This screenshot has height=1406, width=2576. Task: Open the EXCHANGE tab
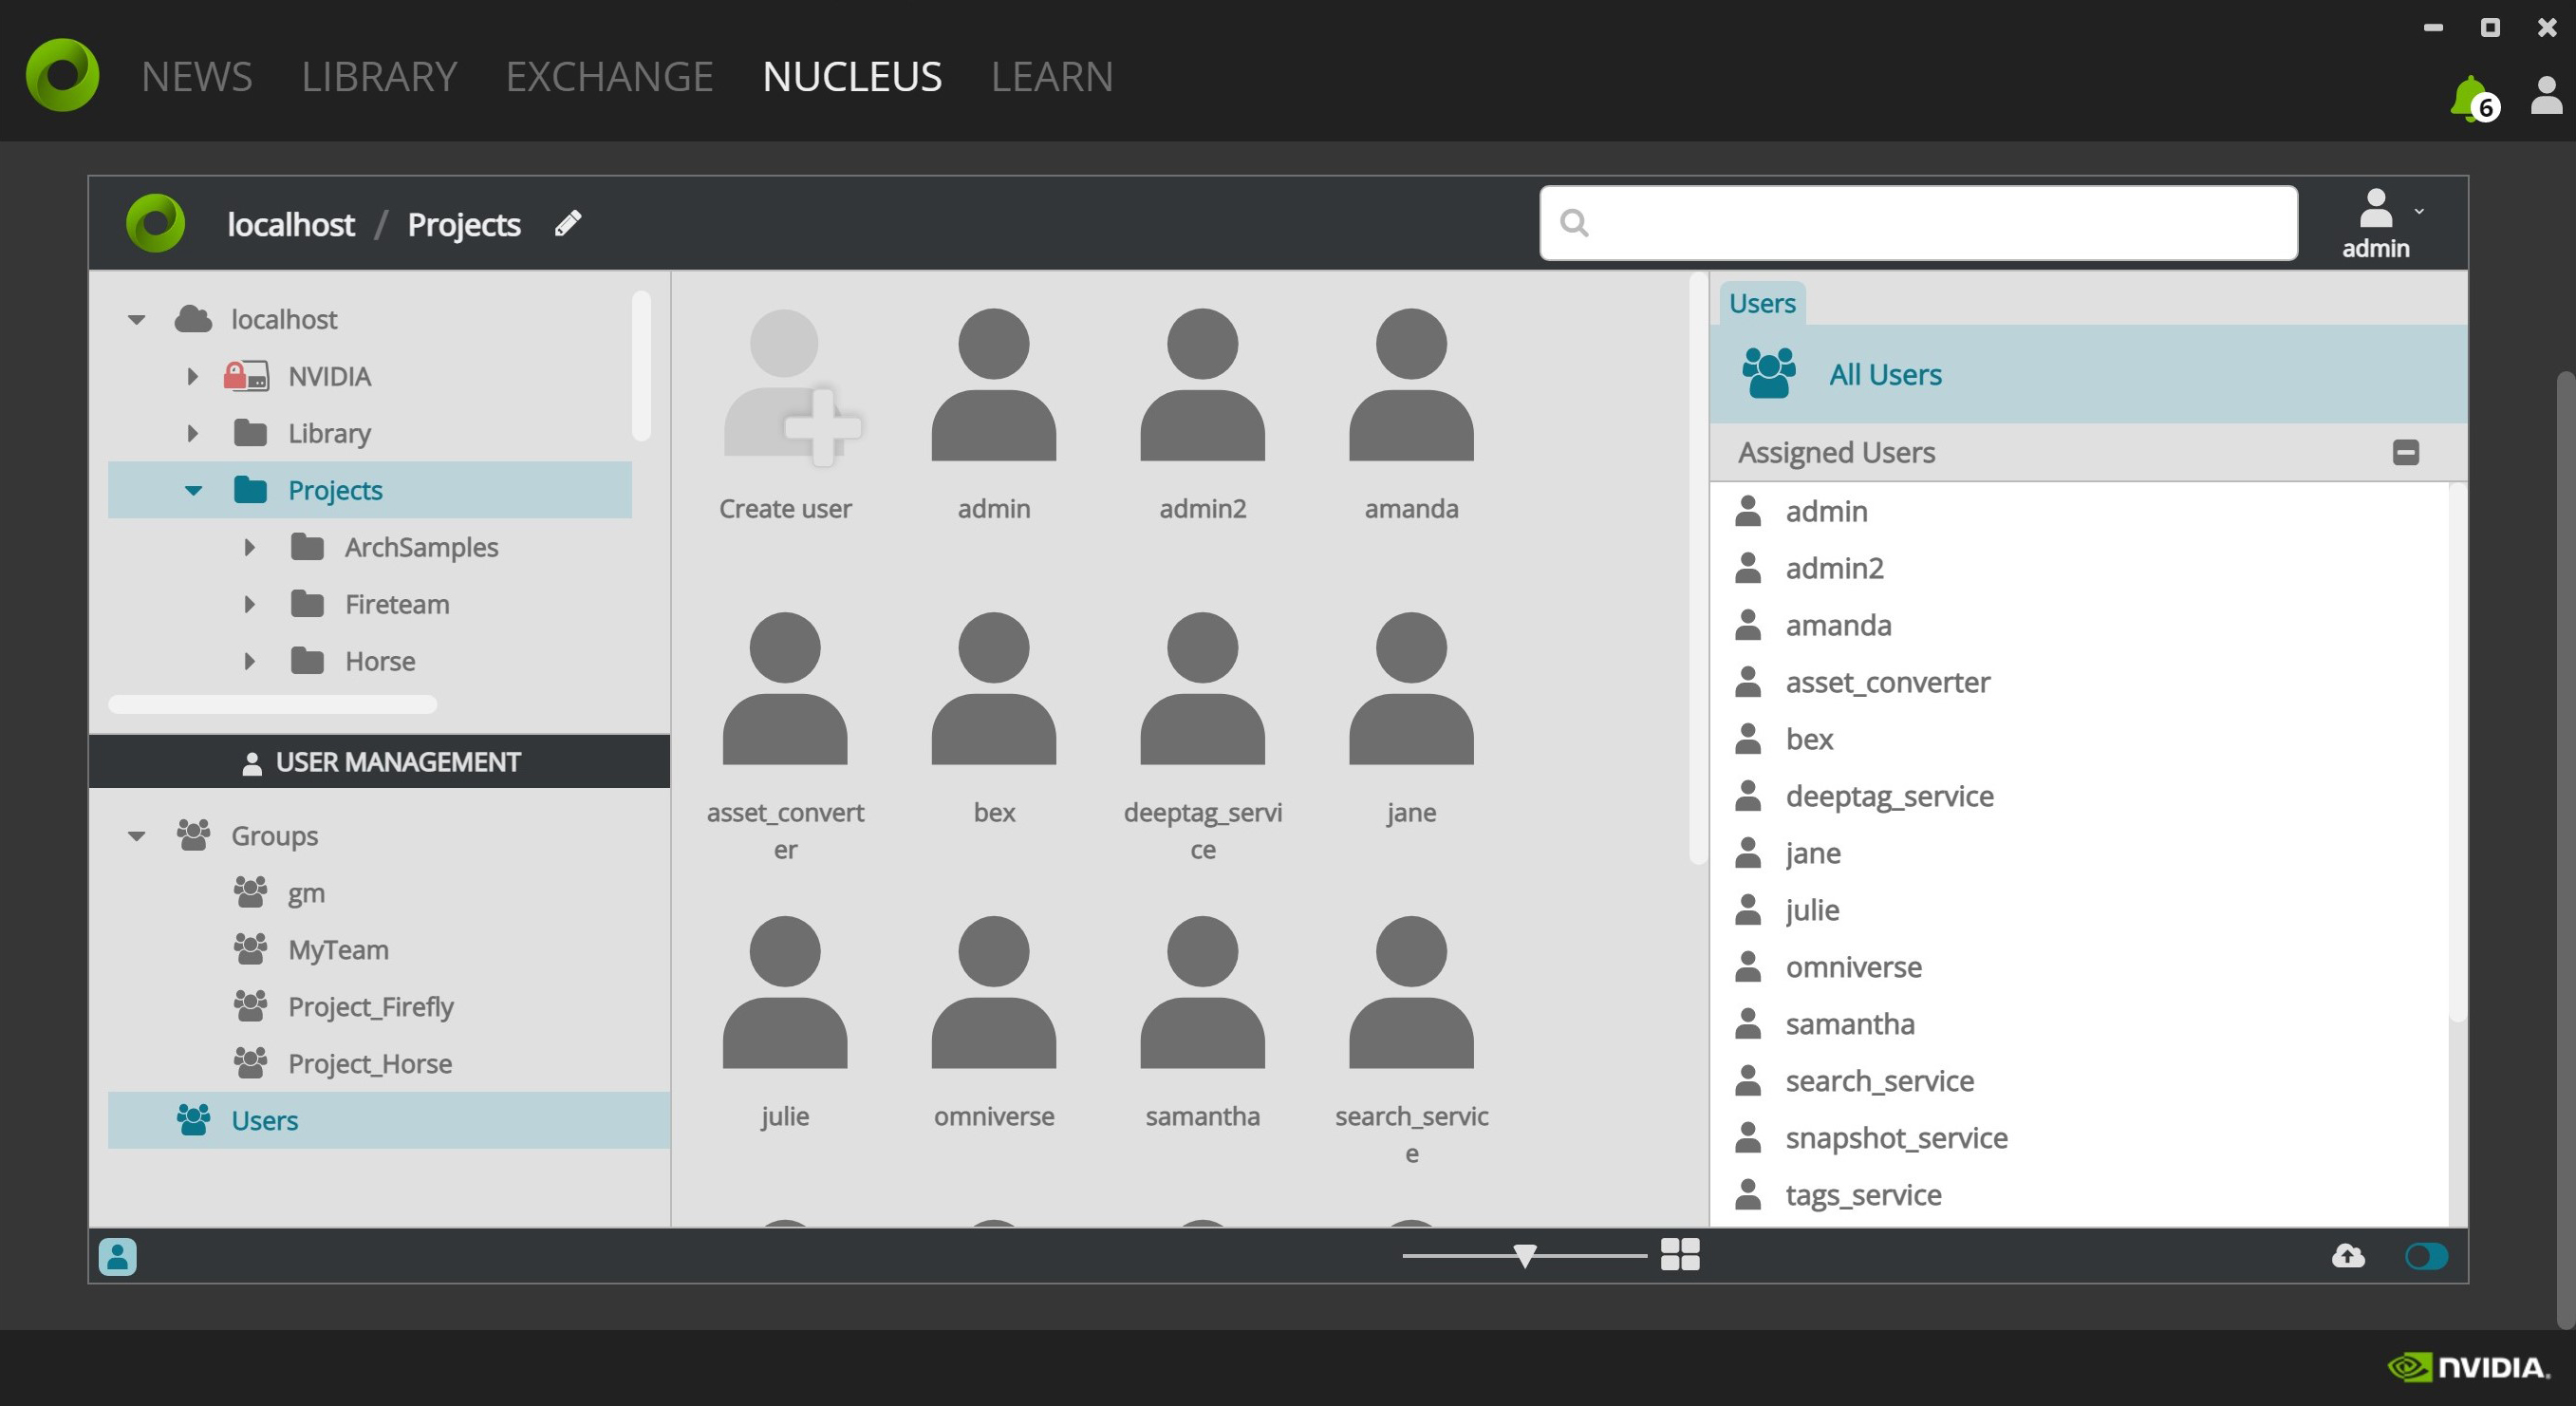[x=609, y=76]
